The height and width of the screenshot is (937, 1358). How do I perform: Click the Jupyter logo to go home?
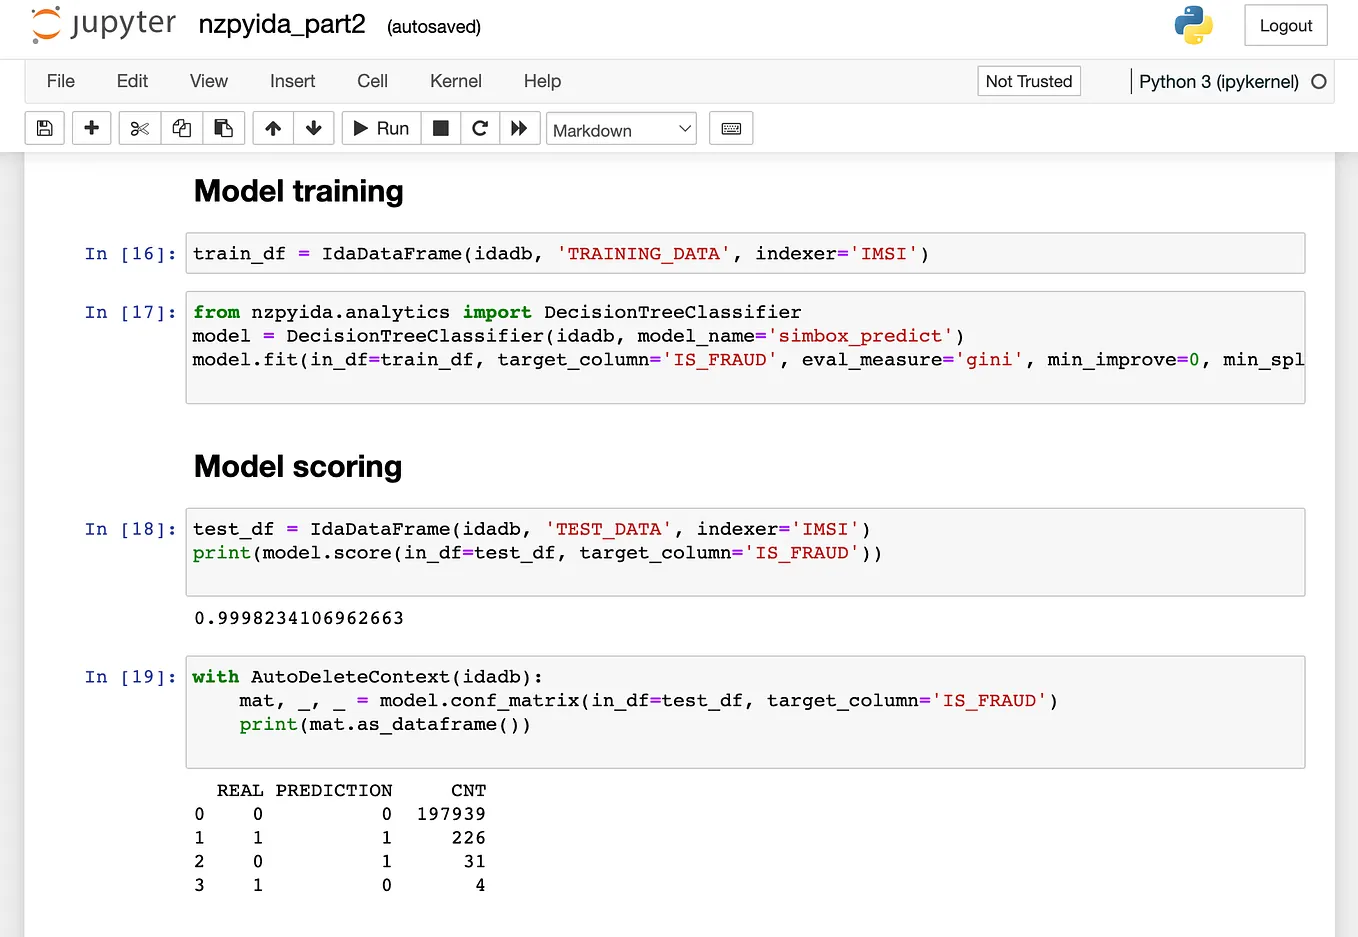point(102,25)
